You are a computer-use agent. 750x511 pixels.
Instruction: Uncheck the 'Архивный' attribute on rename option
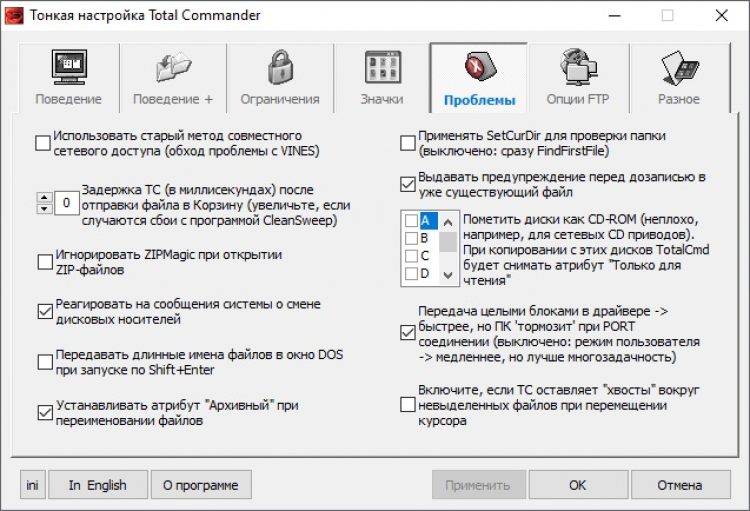coord(44,413)
